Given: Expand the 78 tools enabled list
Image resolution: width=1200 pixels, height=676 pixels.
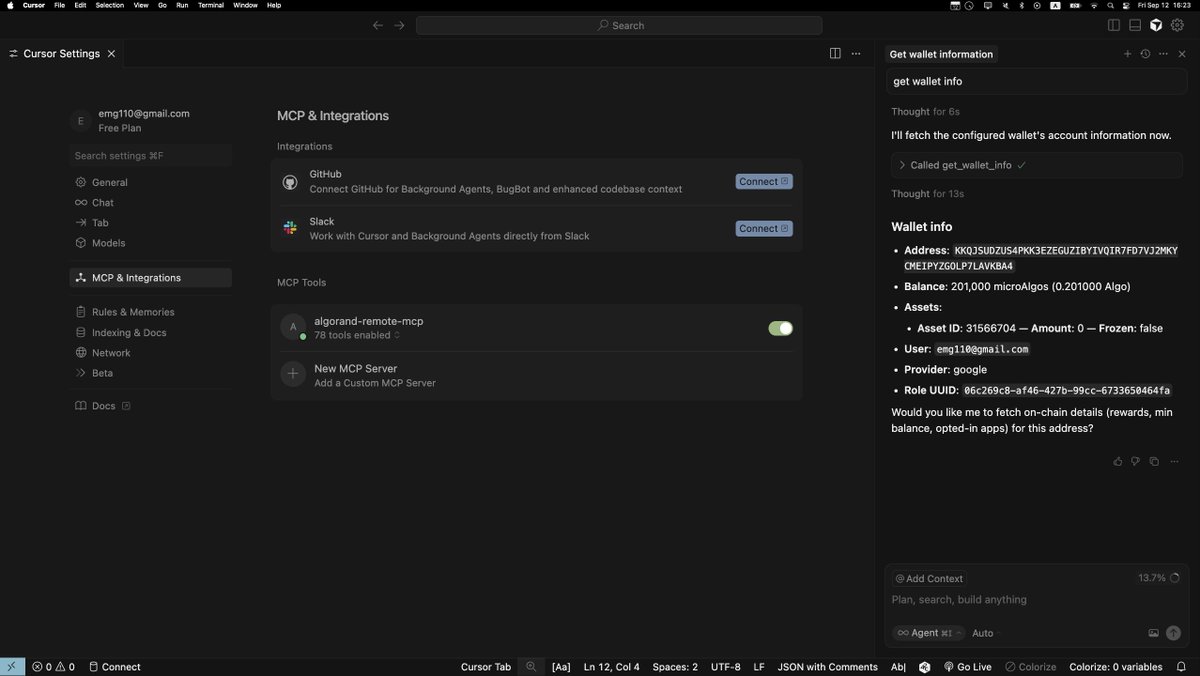Looking at the screenshot, I should [x=357, y=335].
